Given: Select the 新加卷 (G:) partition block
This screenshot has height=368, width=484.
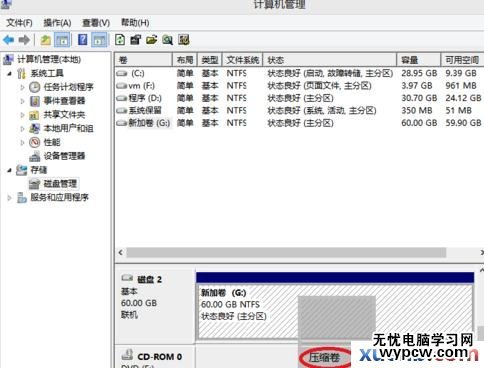Looking at the screenshot, I should click(335, 311).
